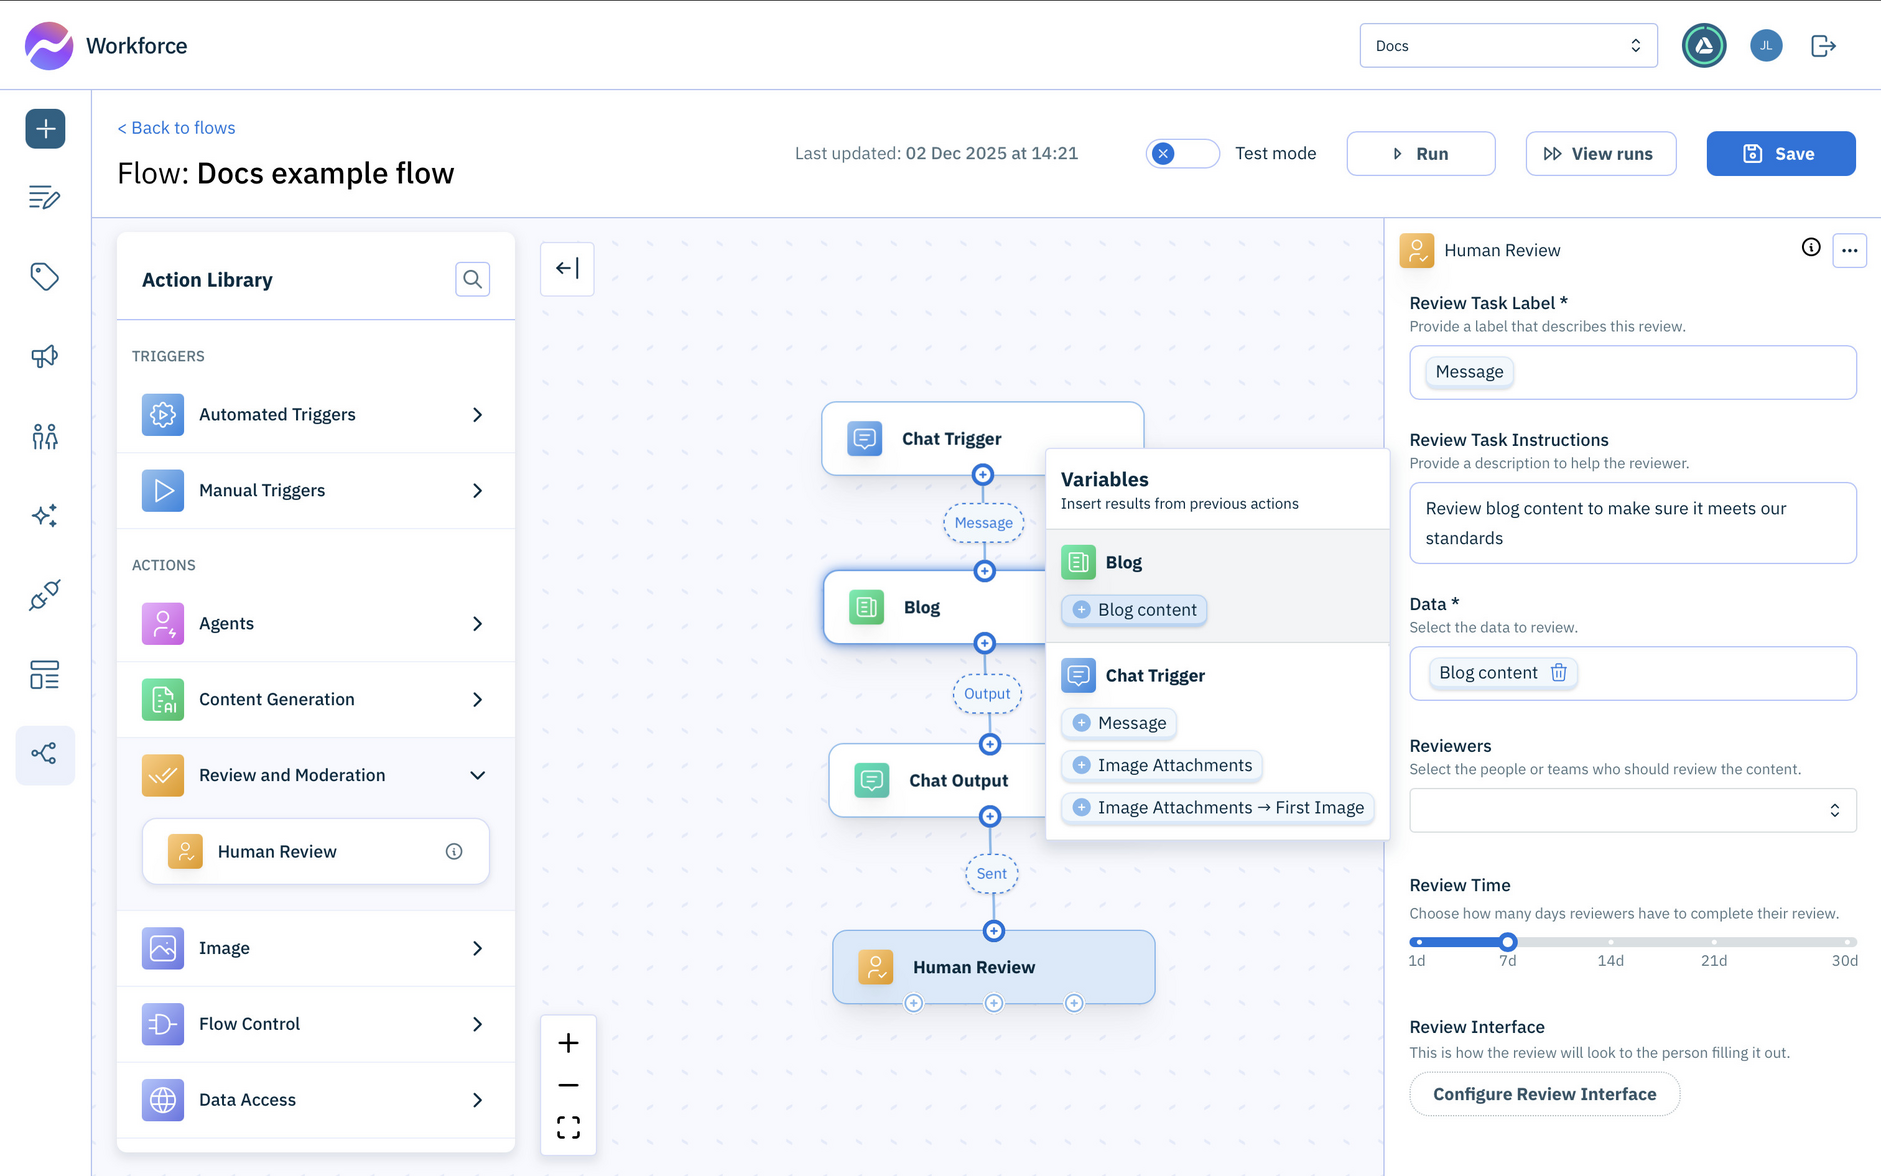The width and height of the screenshot is (1881, 1176).
Task: Click the 14d mark on the Review Time slider
Action: pyautogui.click(x=1610, y=941)
